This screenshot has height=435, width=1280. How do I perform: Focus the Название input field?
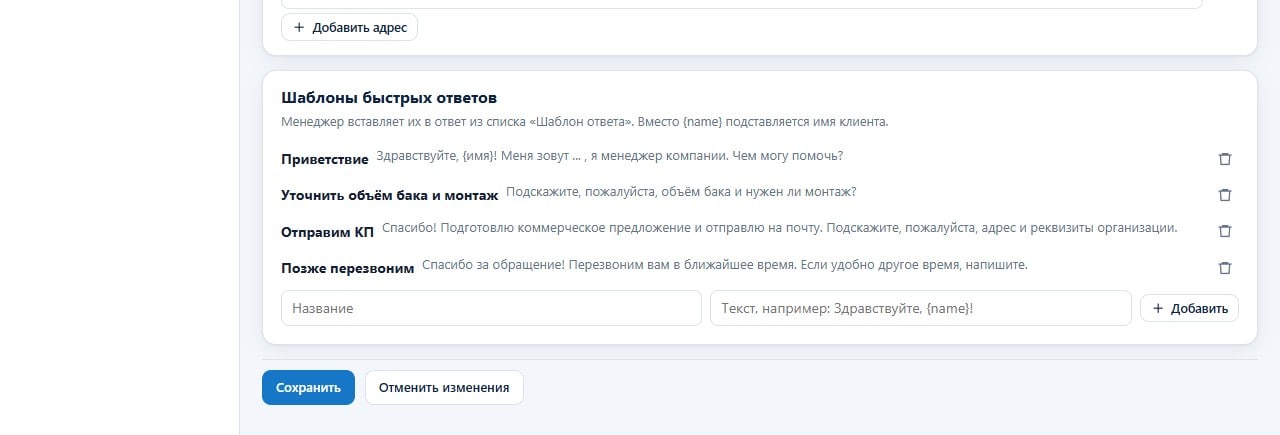[491, 308]
